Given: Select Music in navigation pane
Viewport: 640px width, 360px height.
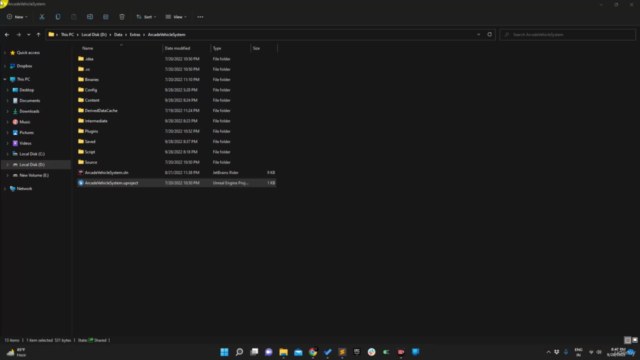Looking at the screenshot, I should coord(24,122).
